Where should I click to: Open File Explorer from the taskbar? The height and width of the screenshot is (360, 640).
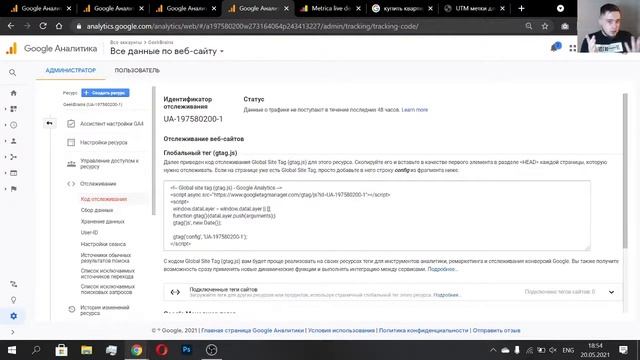[87, 350]
